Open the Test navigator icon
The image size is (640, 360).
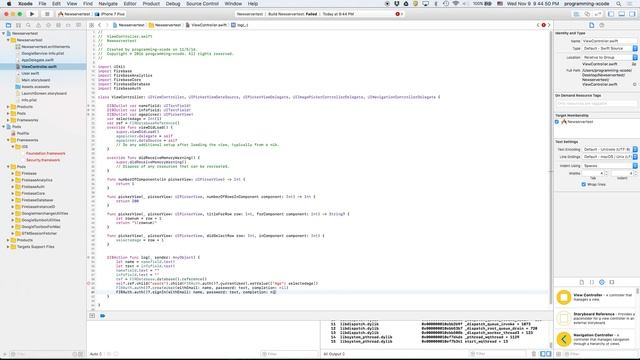click(x=48, y=25)
